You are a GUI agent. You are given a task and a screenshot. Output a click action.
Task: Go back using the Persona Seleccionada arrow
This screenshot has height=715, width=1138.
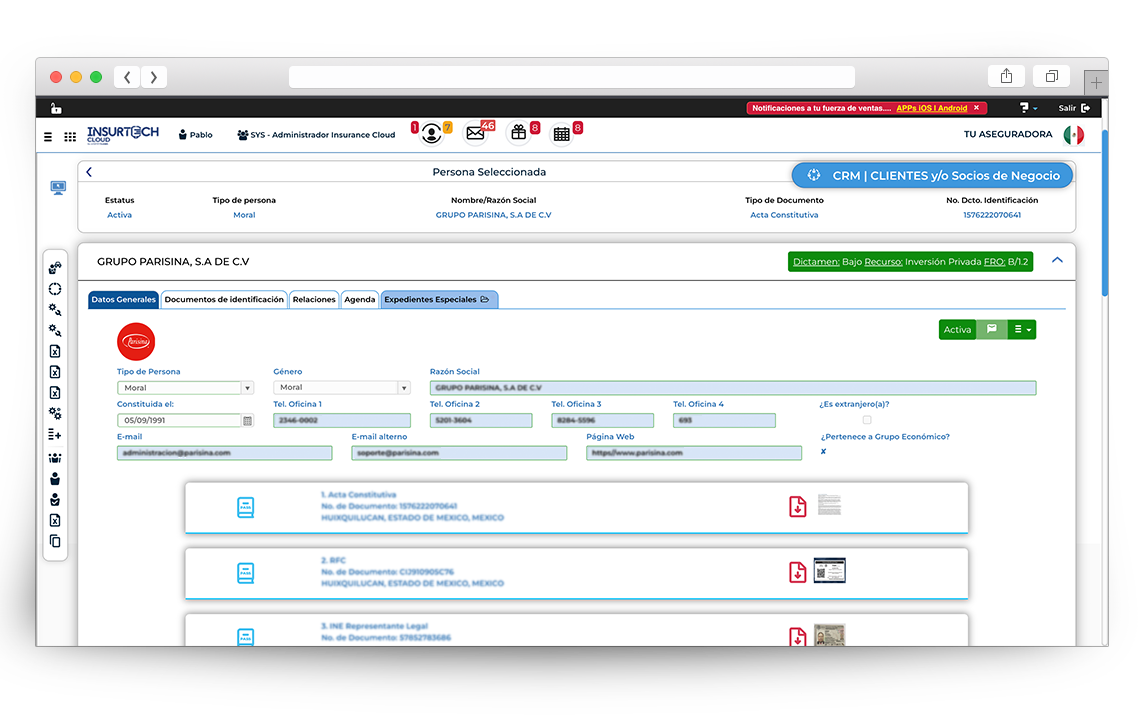pos(89,172)
